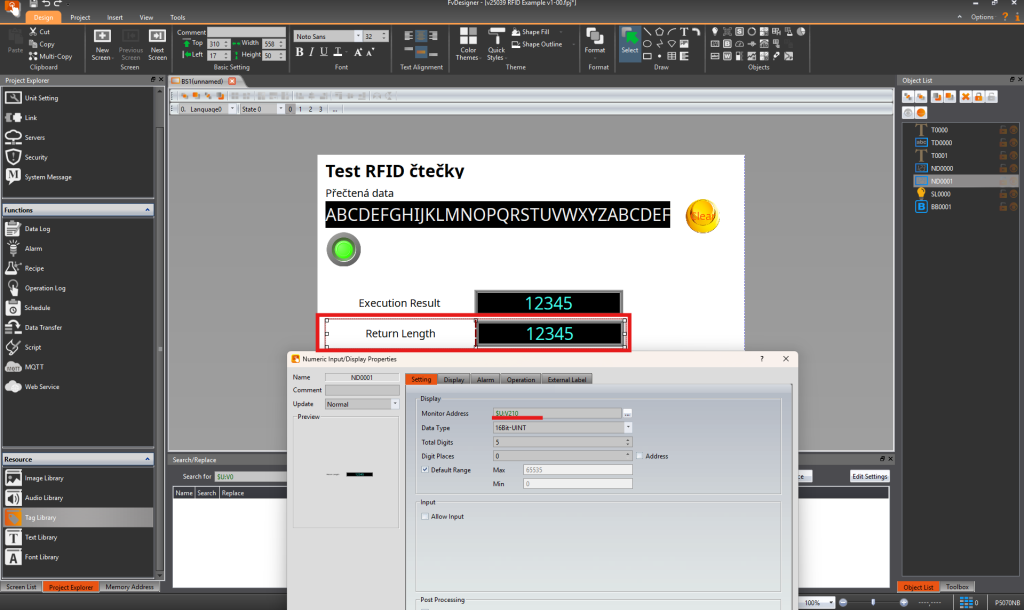Viewport: 1024px width, 610px height.
Task: Uncheck the Default Range checkbox
Action: 425,469
